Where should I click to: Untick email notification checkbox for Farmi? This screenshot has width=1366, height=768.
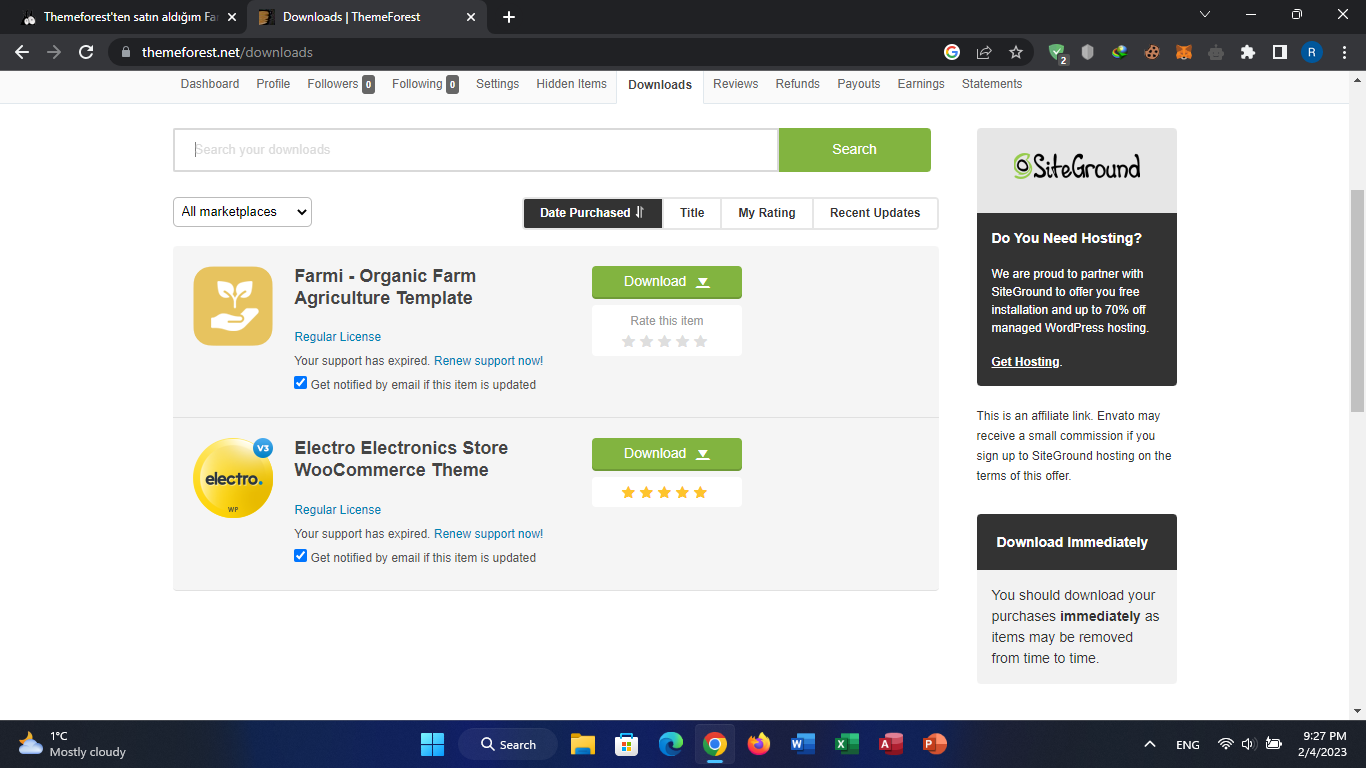[x=301, y=383]
